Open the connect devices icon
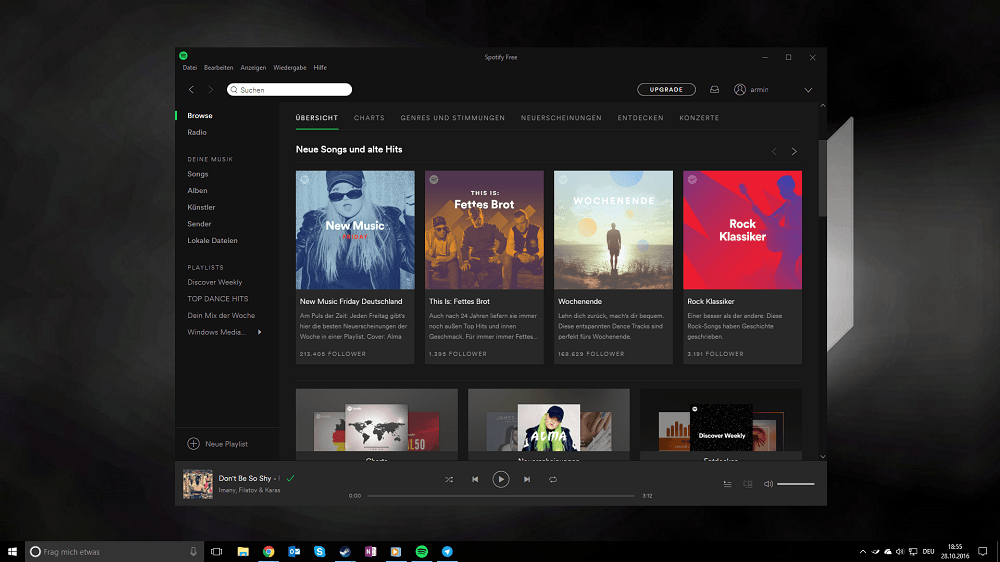Screen dimensions: 1000x562 point(748,484)
